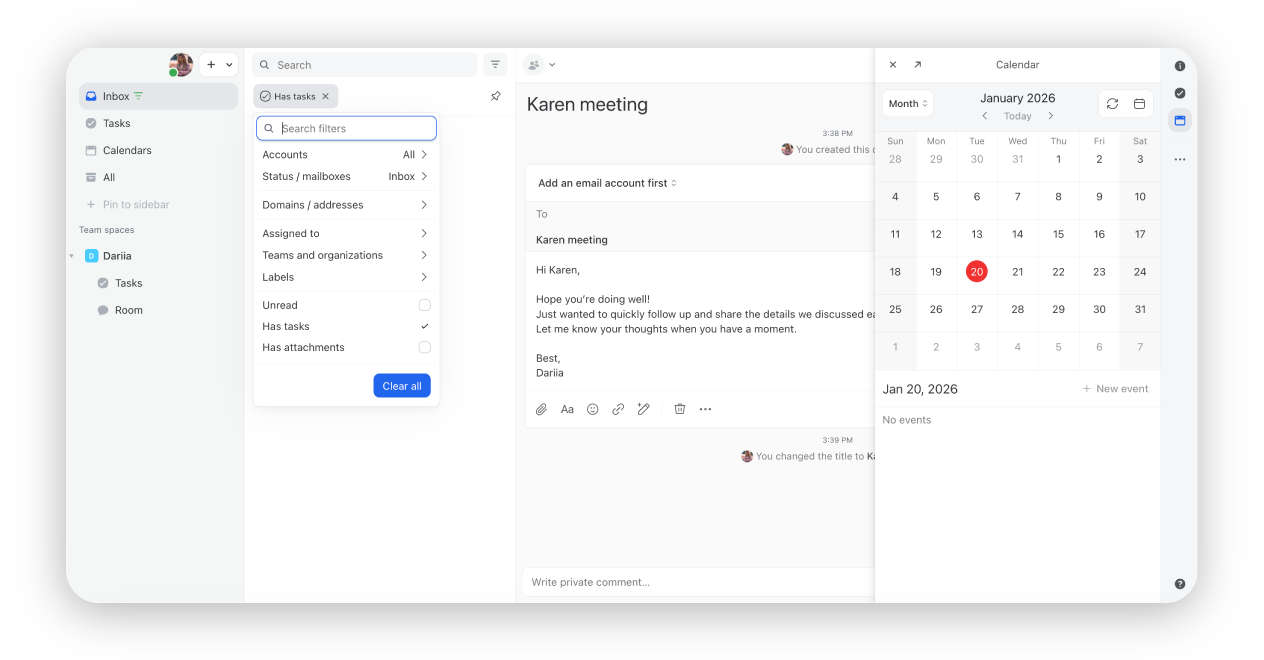
Task: Open Add an email account first dropdown
Action: pyautogui.click(x=607, y=183)
